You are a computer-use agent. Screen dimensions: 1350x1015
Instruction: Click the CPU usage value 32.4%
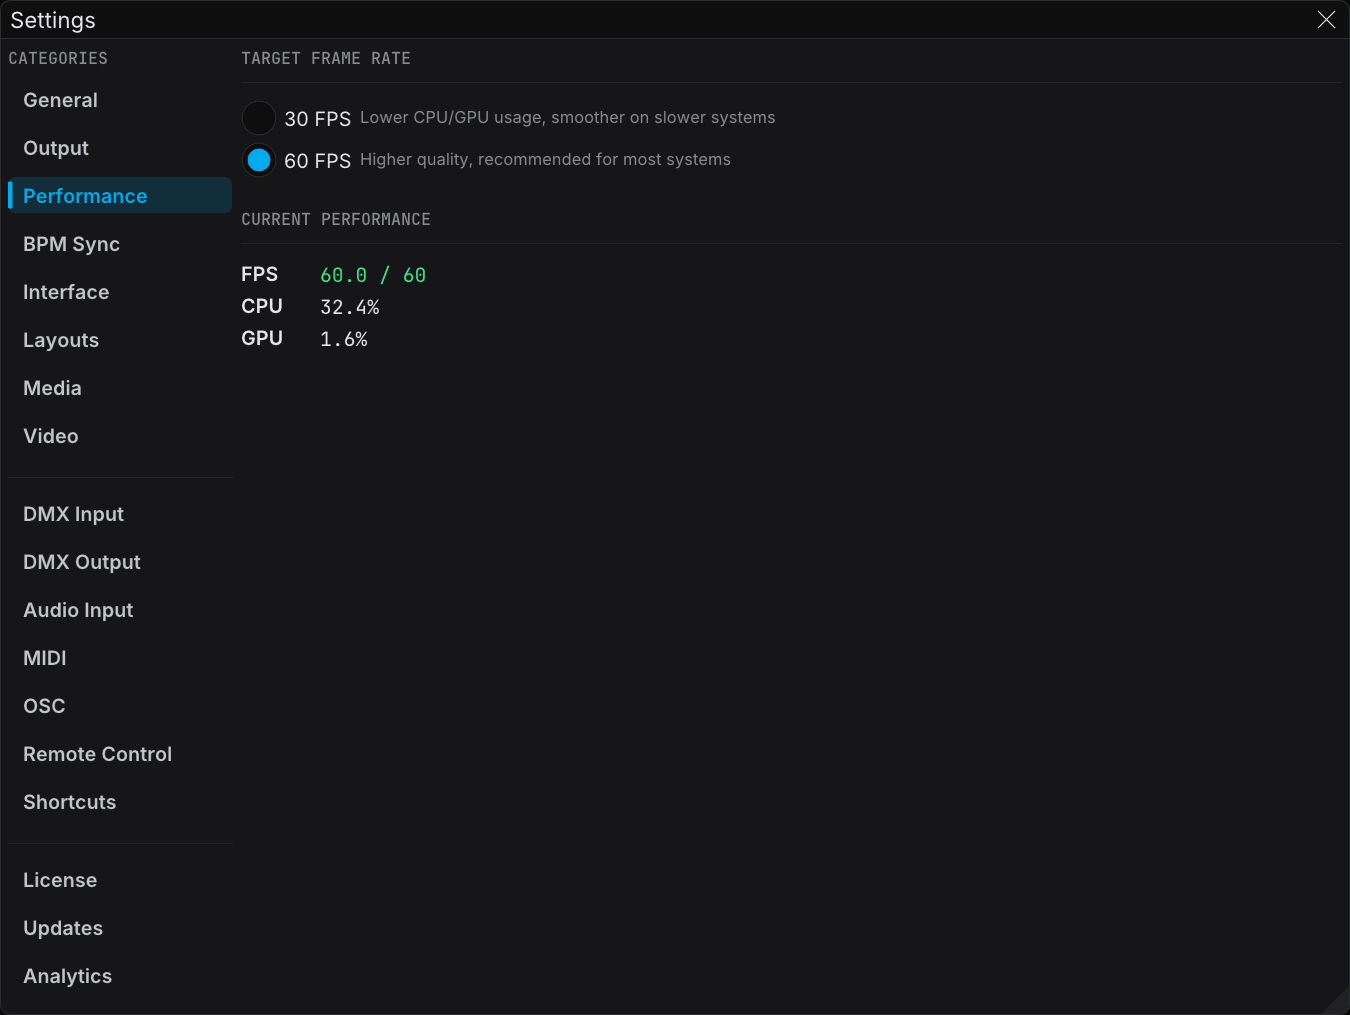(350, 307)
